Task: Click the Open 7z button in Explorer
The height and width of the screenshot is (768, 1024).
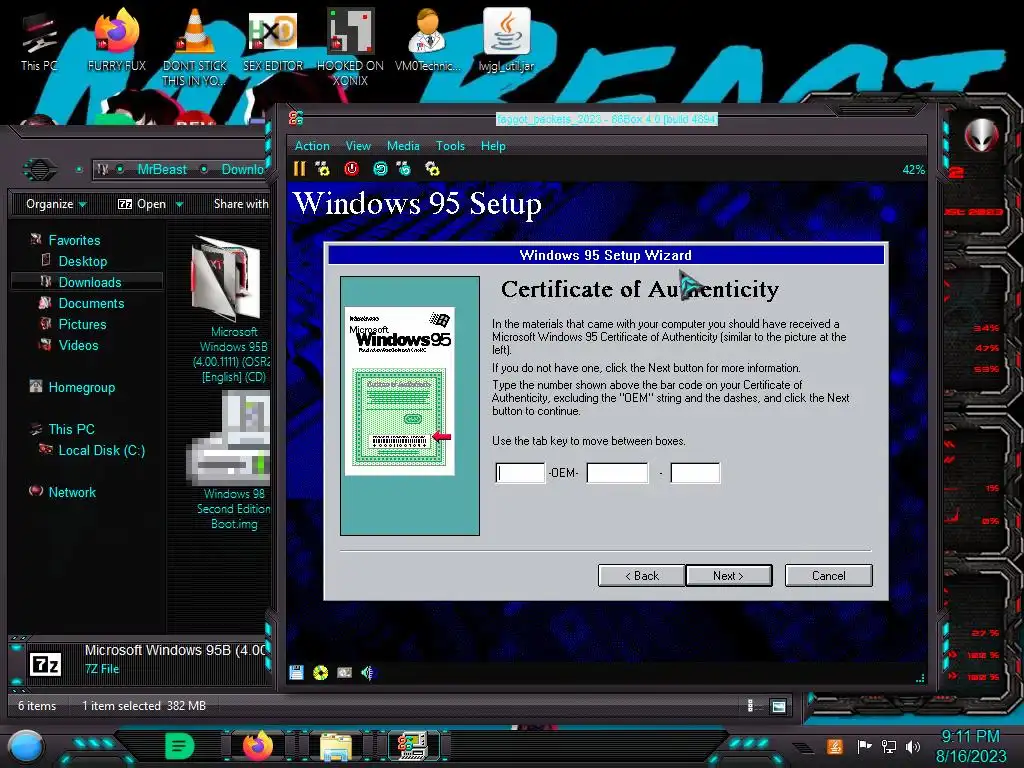Action: [142, 204]
